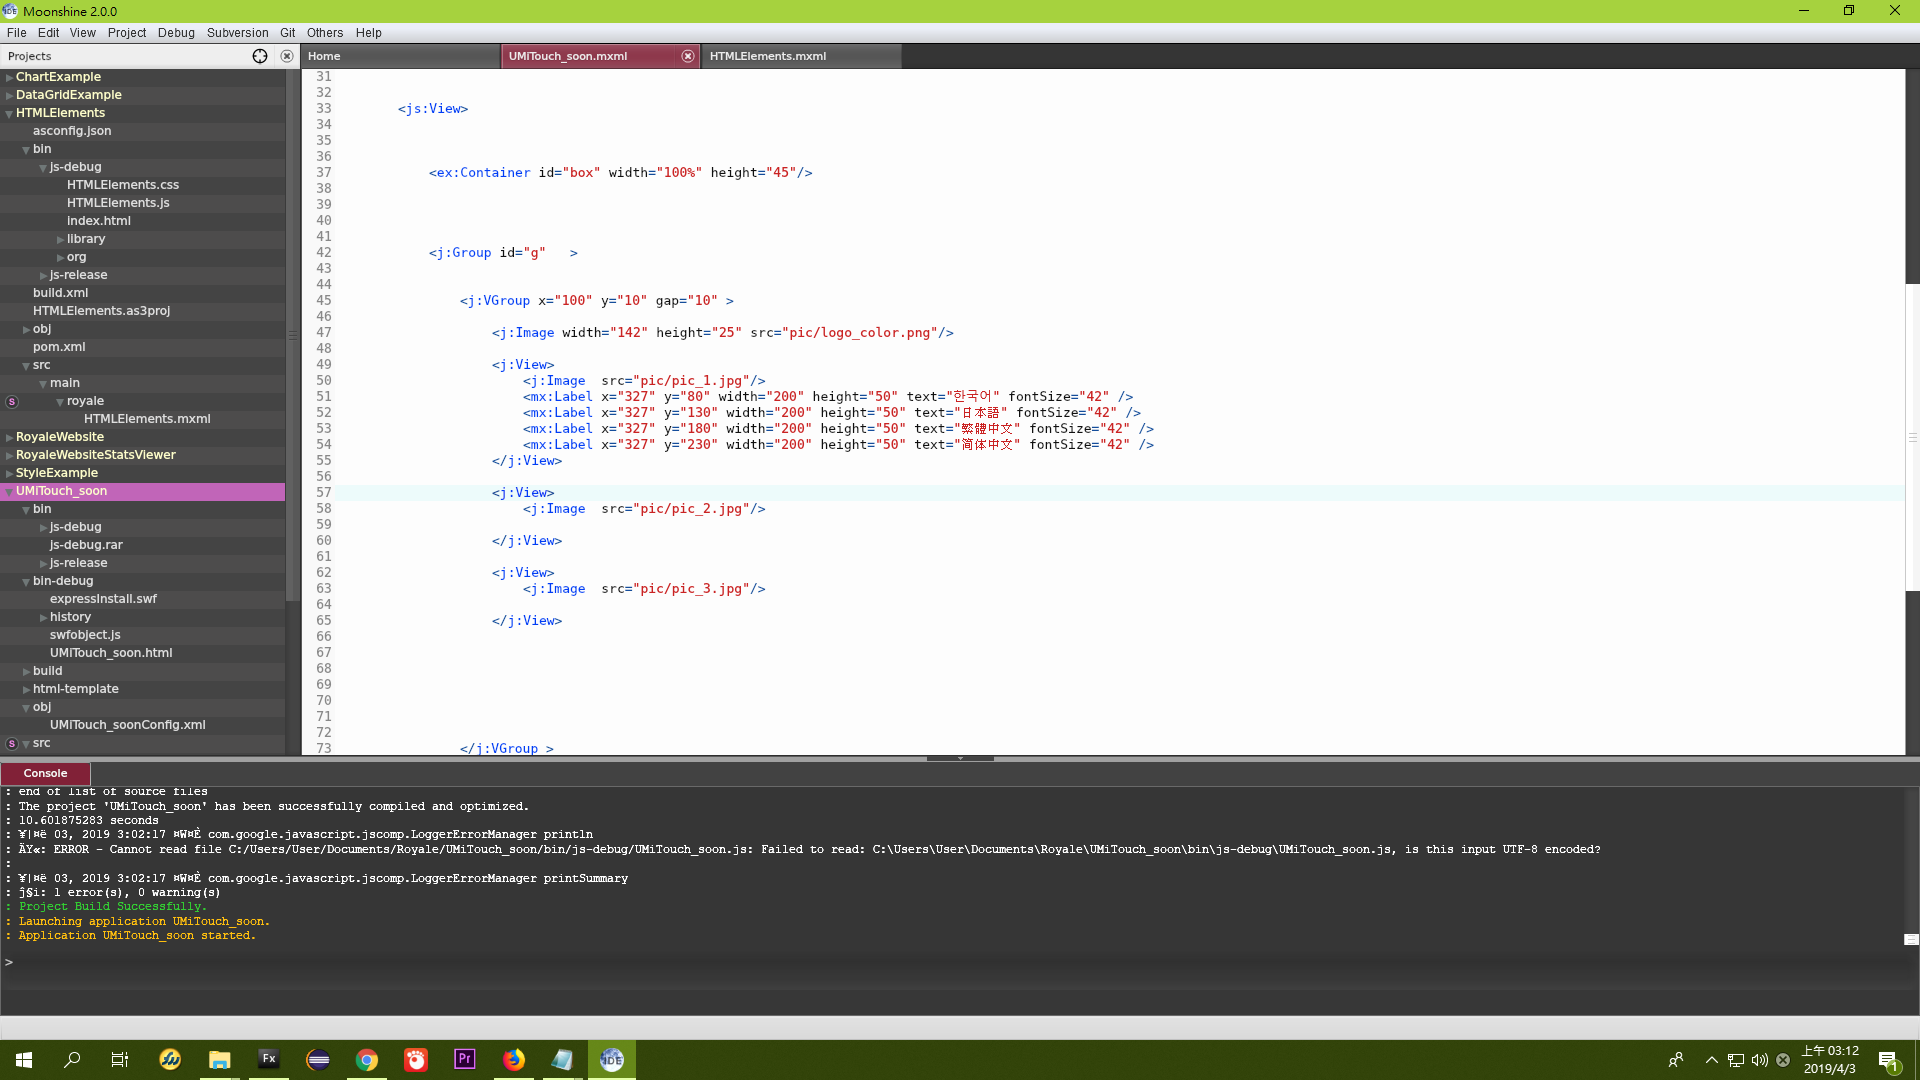Viewport: 1920px width, 1080px height.
Task: Click the refresh icon in the Projects panel
Action: click(260, 56)
